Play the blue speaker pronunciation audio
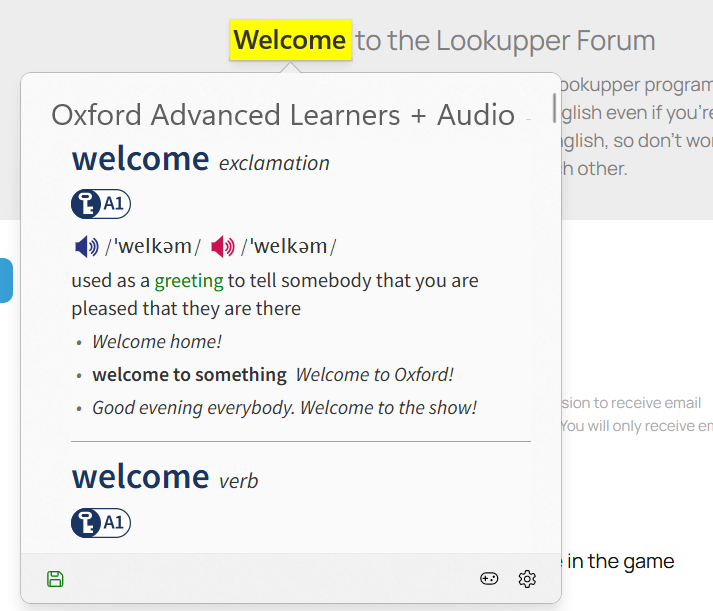This screenshot has height=611, width=713. pyautogui.click(x=87, y=246)
